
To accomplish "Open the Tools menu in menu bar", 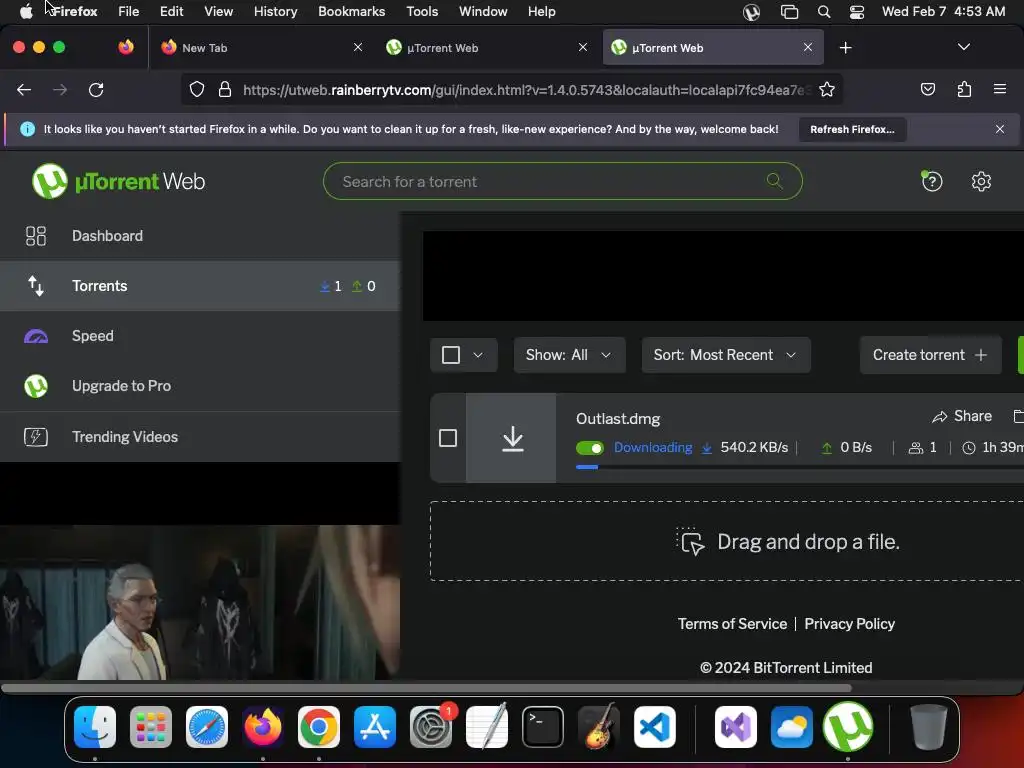I will pyautogui.click(x=422, y=12).
